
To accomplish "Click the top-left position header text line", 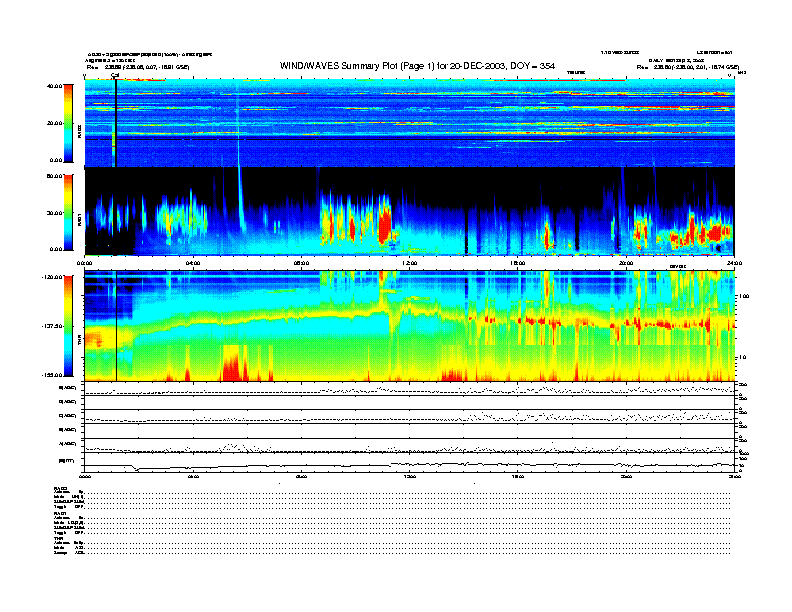I will tap(138, 67).
